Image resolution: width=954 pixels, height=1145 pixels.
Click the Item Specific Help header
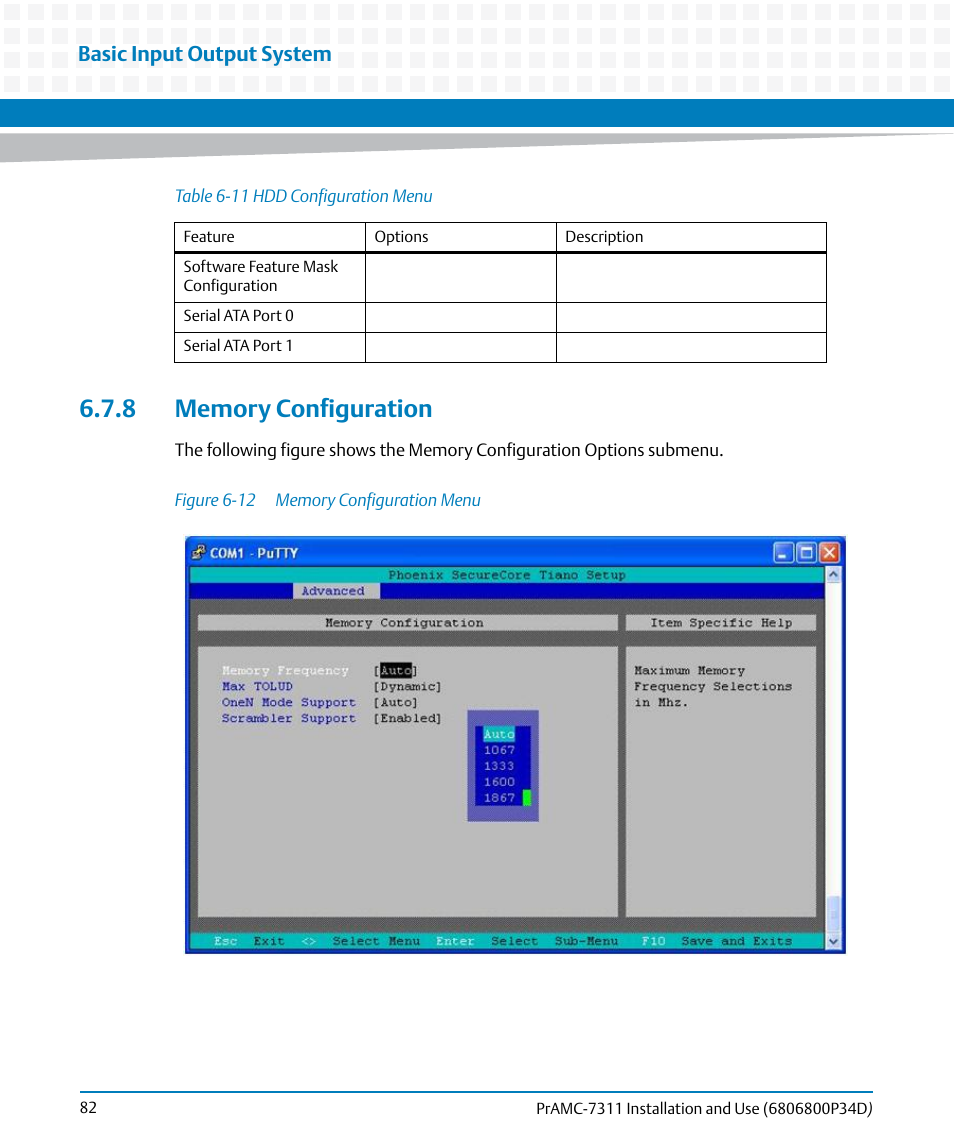pos(721,623)
